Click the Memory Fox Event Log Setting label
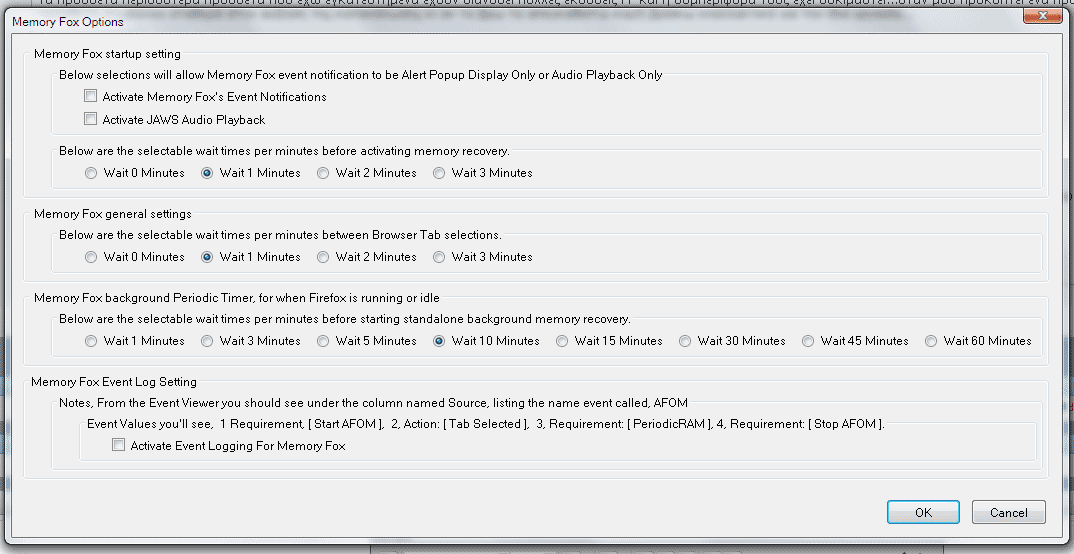Screen dimensions: 1074x554 114,382
